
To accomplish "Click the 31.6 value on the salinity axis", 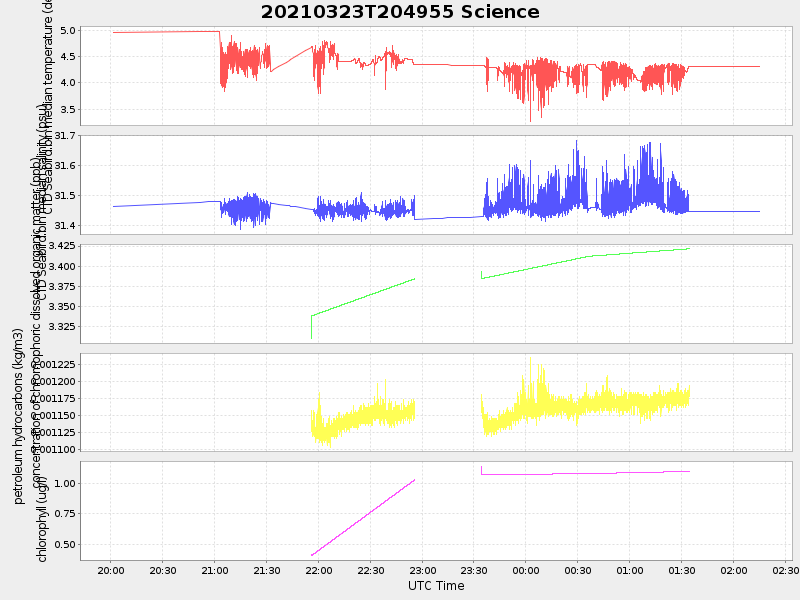I will [65, 166].
